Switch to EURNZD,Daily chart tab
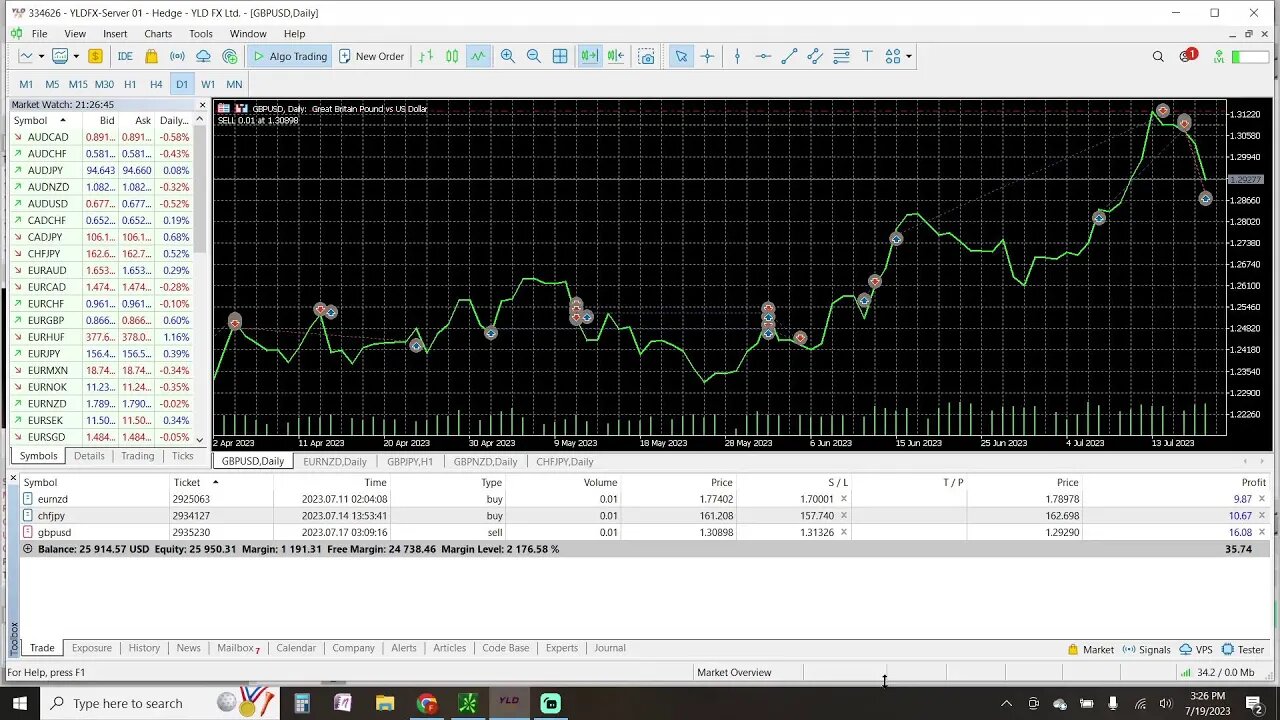1280x720 pixels. pyautogui.click(x=335, y=462)
